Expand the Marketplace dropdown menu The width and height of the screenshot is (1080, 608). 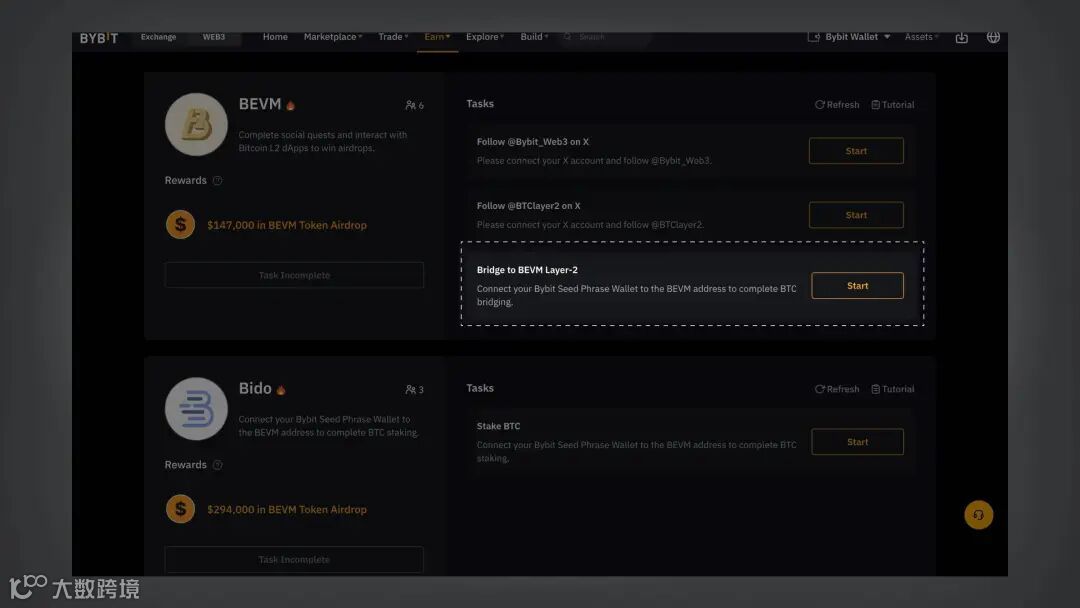333,37
